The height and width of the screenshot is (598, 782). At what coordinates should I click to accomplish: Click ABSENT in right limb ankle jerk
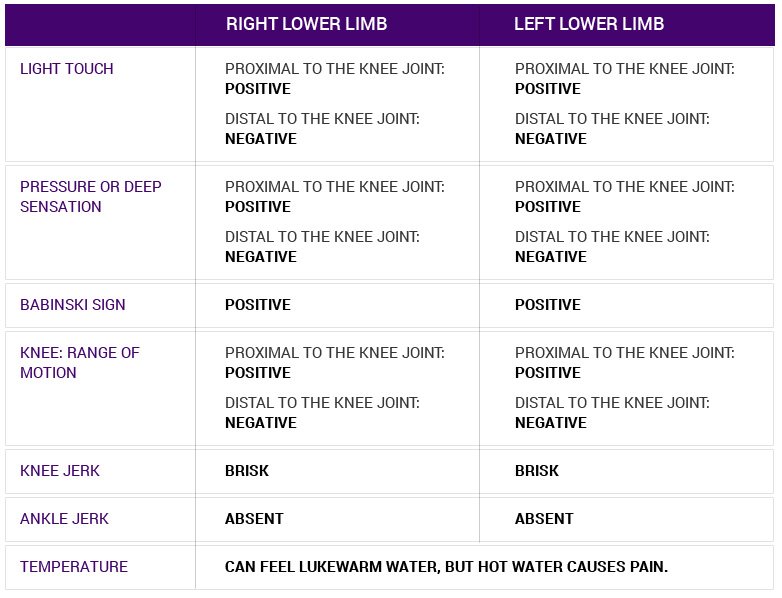click(254, 519)
